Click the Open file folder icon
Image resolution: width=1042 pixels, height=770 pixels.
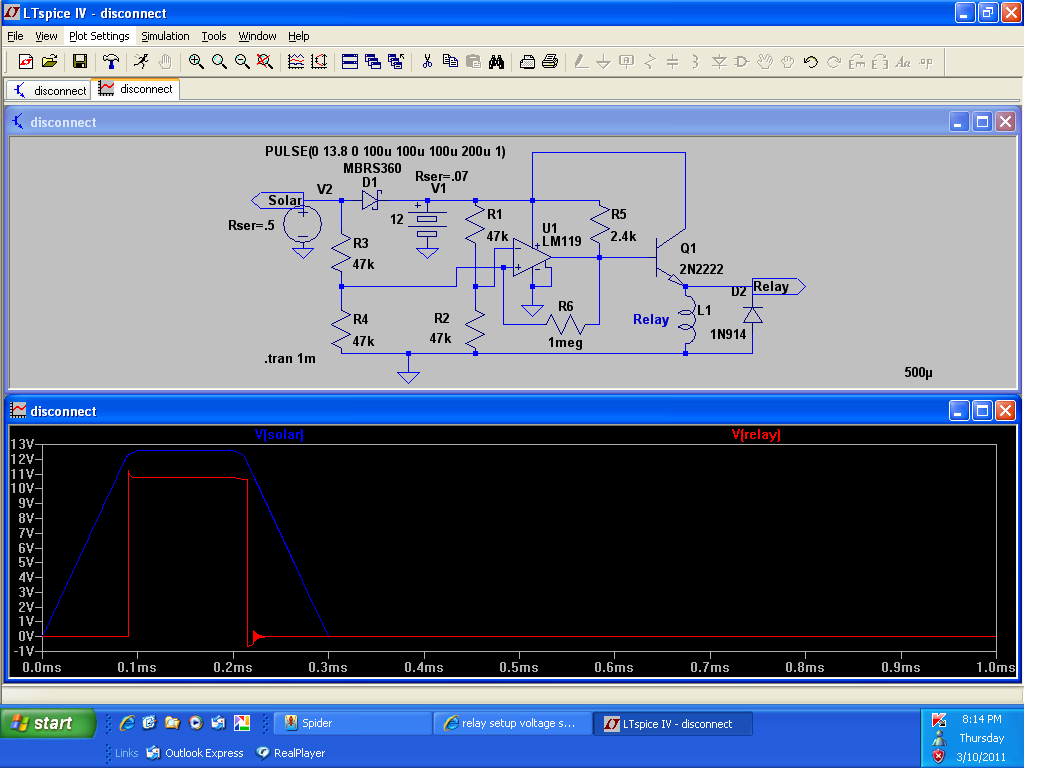click(x=49, y=62)
